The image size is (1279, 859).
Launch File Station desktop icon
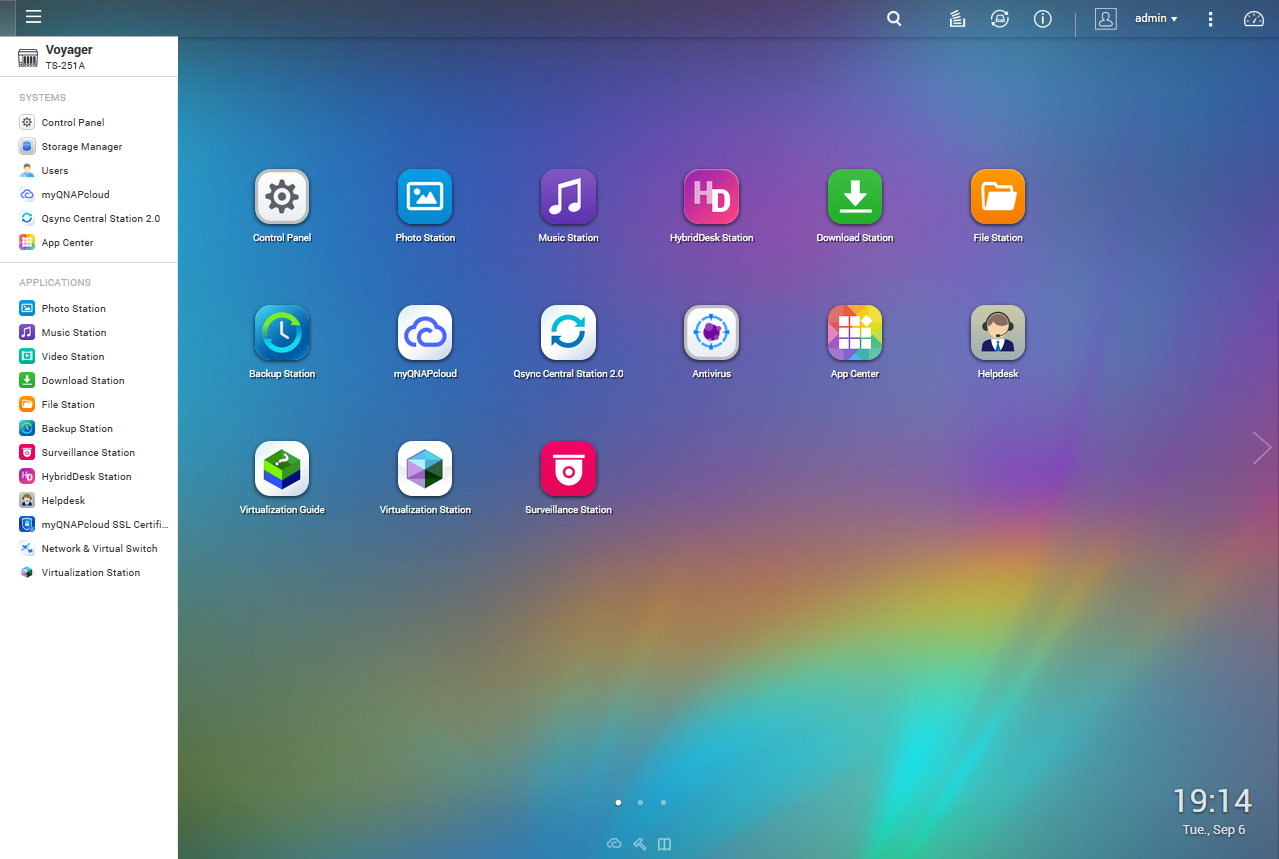point(998,196)
